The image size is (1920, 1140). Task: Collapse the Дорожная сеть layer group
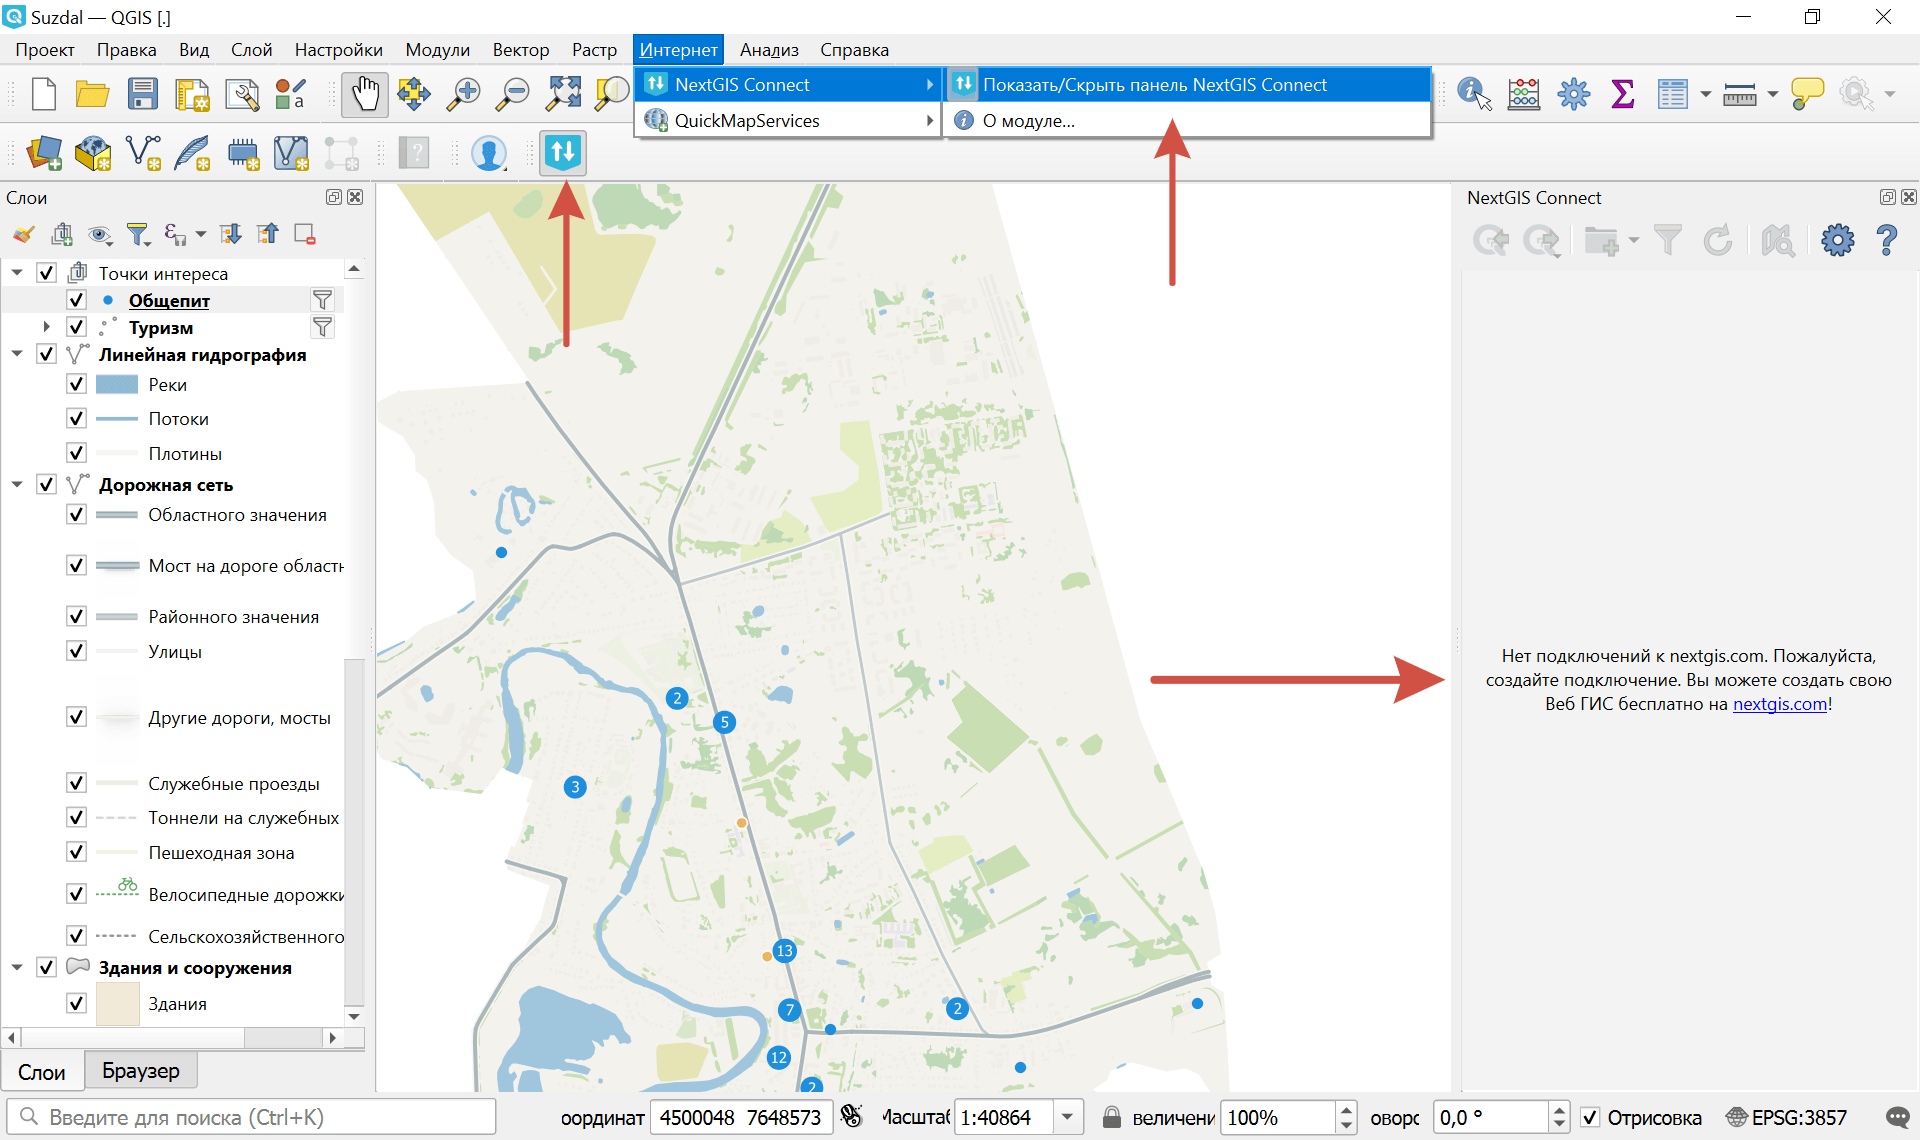(16, 484)
